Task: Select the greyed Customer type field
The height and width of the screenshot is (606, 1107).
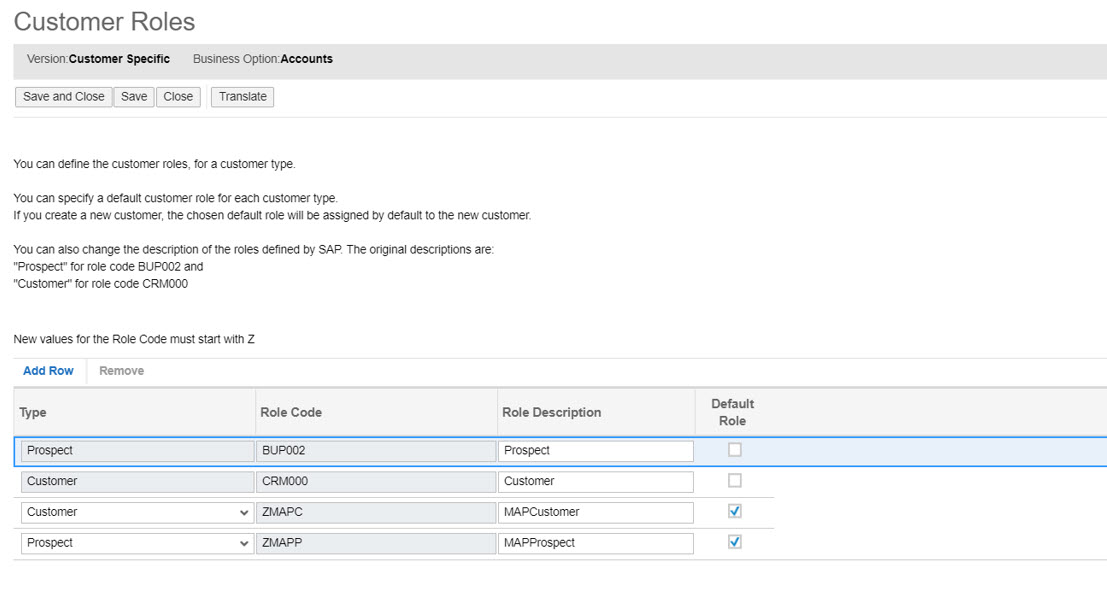Action: [x=137, y=482]
